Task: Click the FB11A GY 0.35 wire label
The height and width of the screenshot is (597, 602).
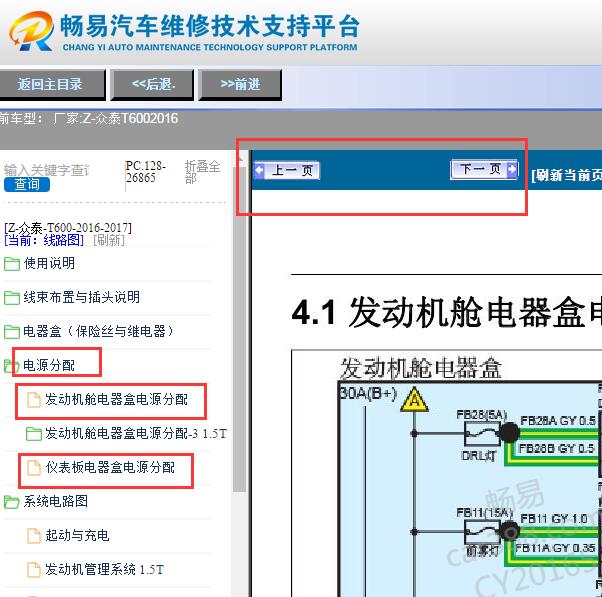Action: [555, 548]
